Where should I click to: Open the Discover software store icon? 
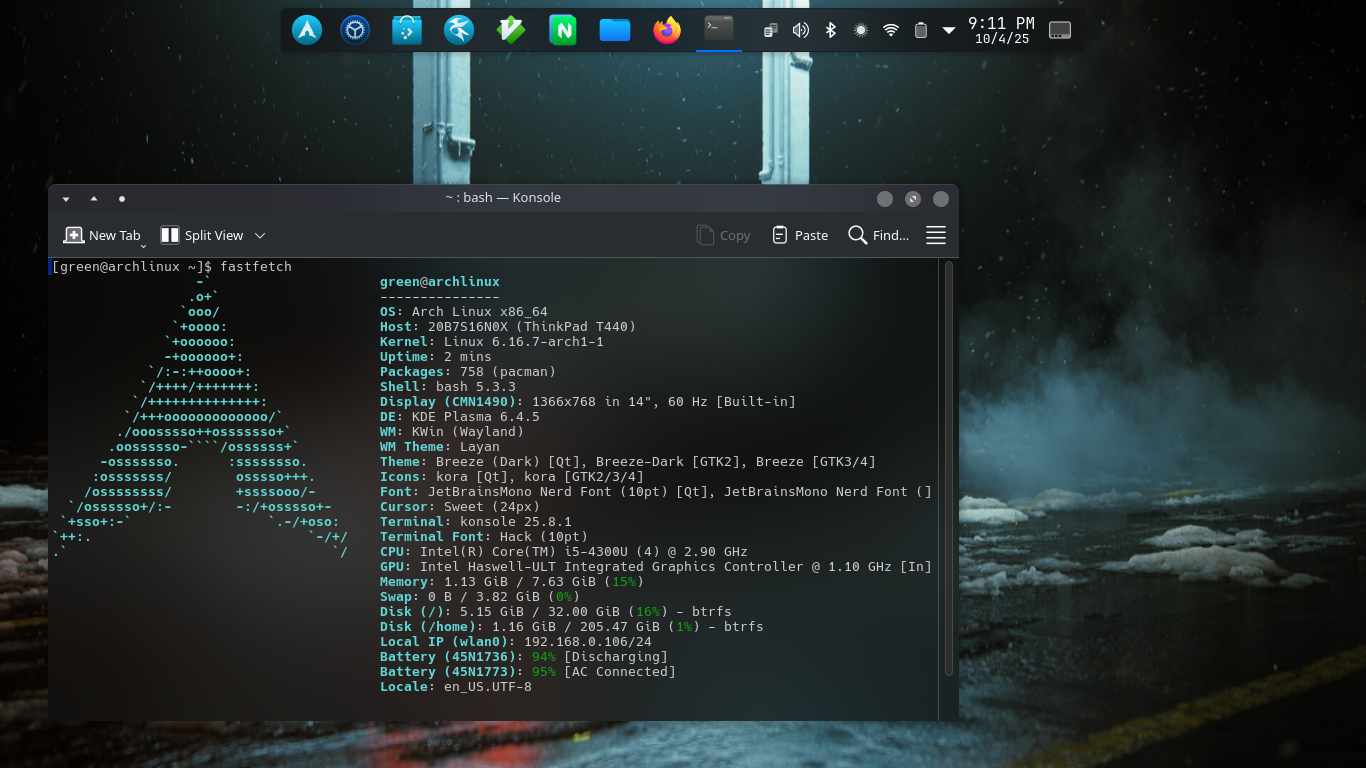click(x=406, y=30)
